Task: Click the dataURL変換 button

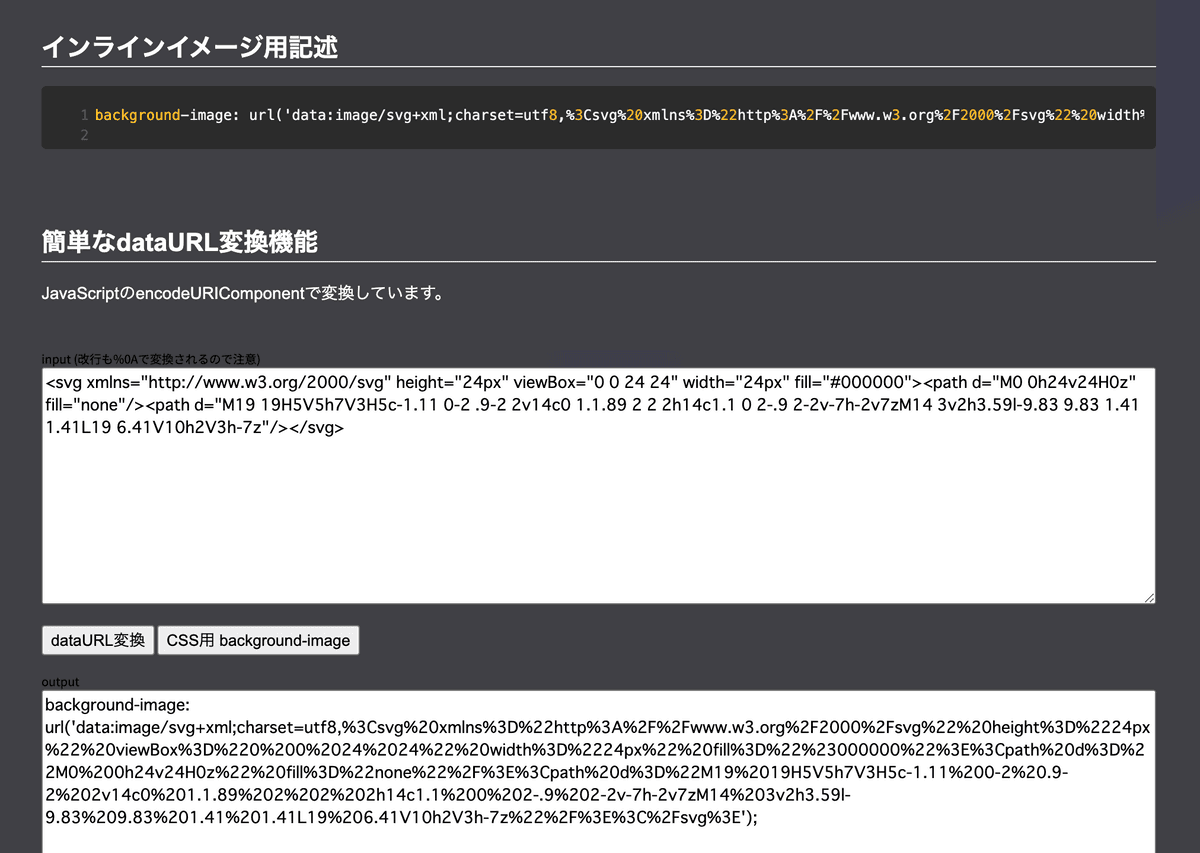Action: 98,640
